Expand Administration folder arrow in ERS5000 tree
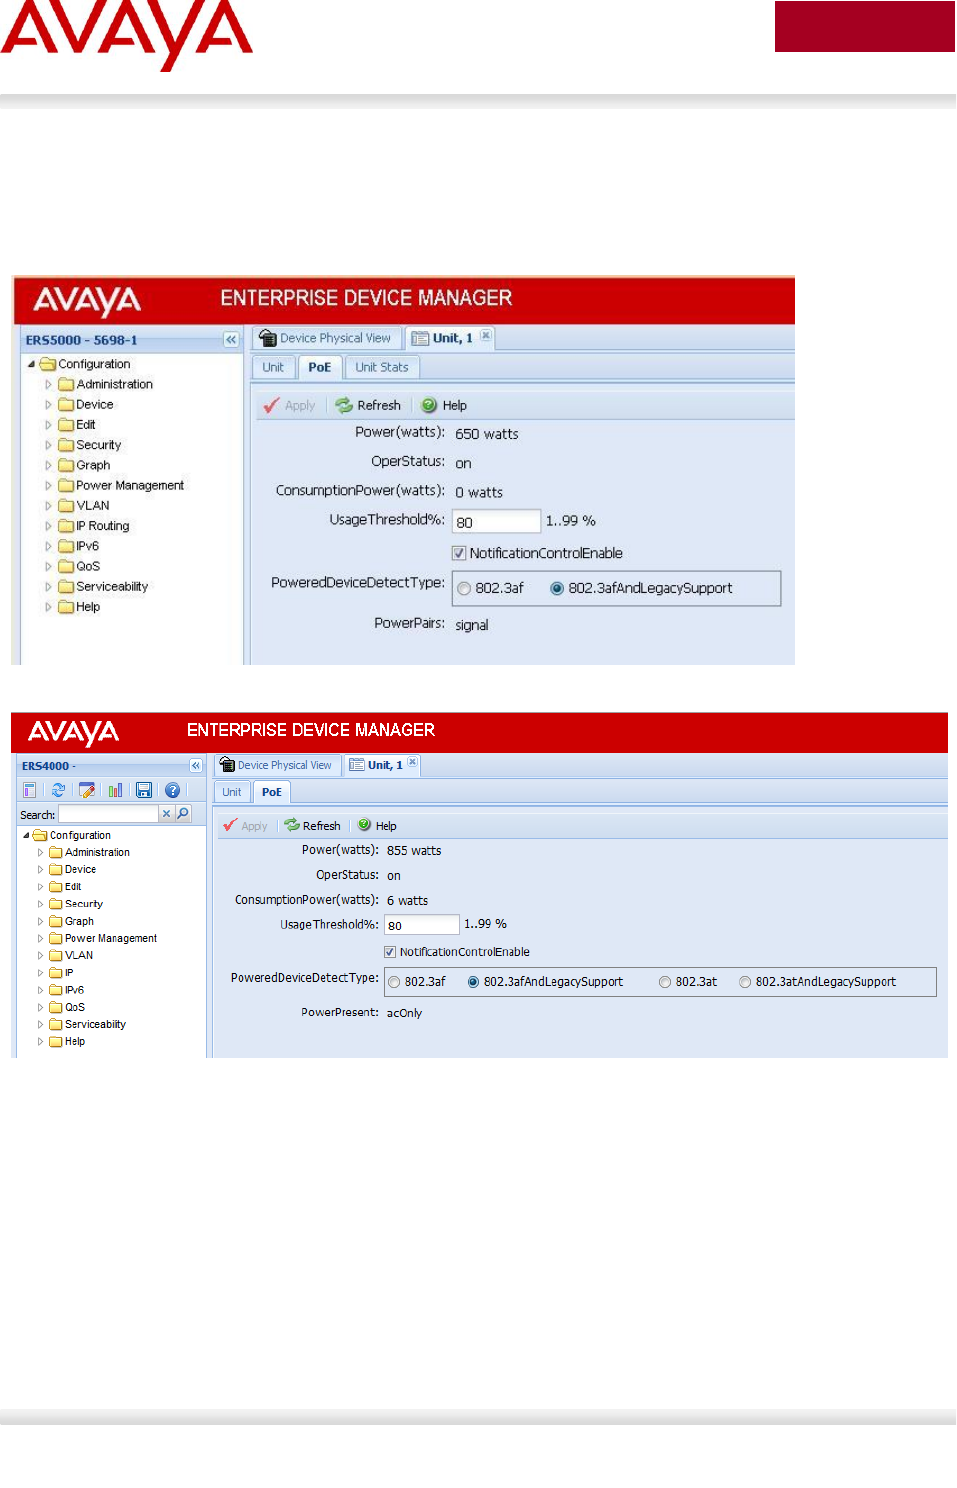Screen dimensions: 957x1488 tap(48, 384)
